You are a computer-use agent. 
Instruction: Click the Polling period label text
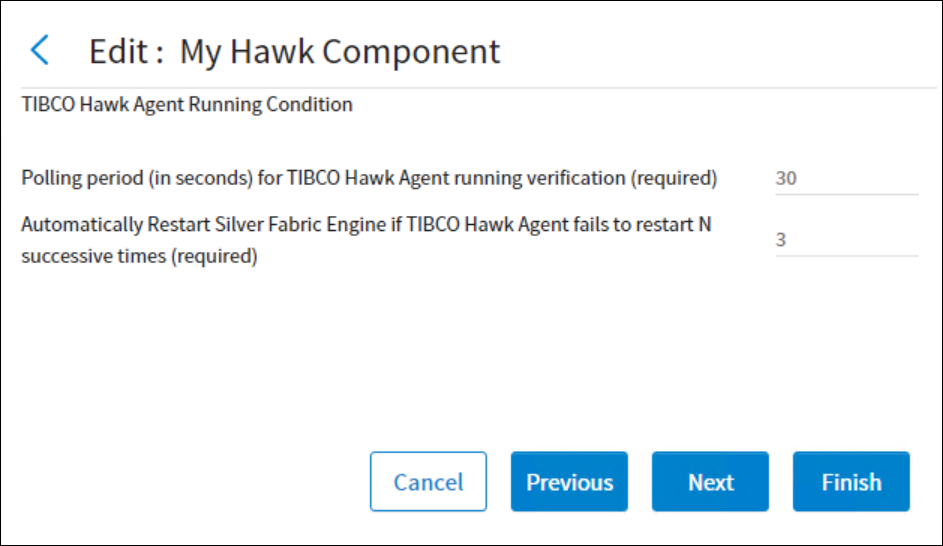pyautogui.click(x=369, y=179)
